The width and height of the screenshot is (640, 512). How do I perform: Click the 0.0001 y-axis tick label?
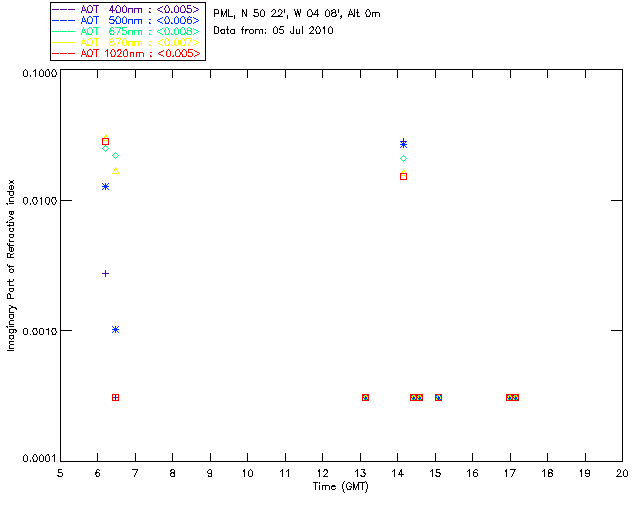[x=40, y=459]
